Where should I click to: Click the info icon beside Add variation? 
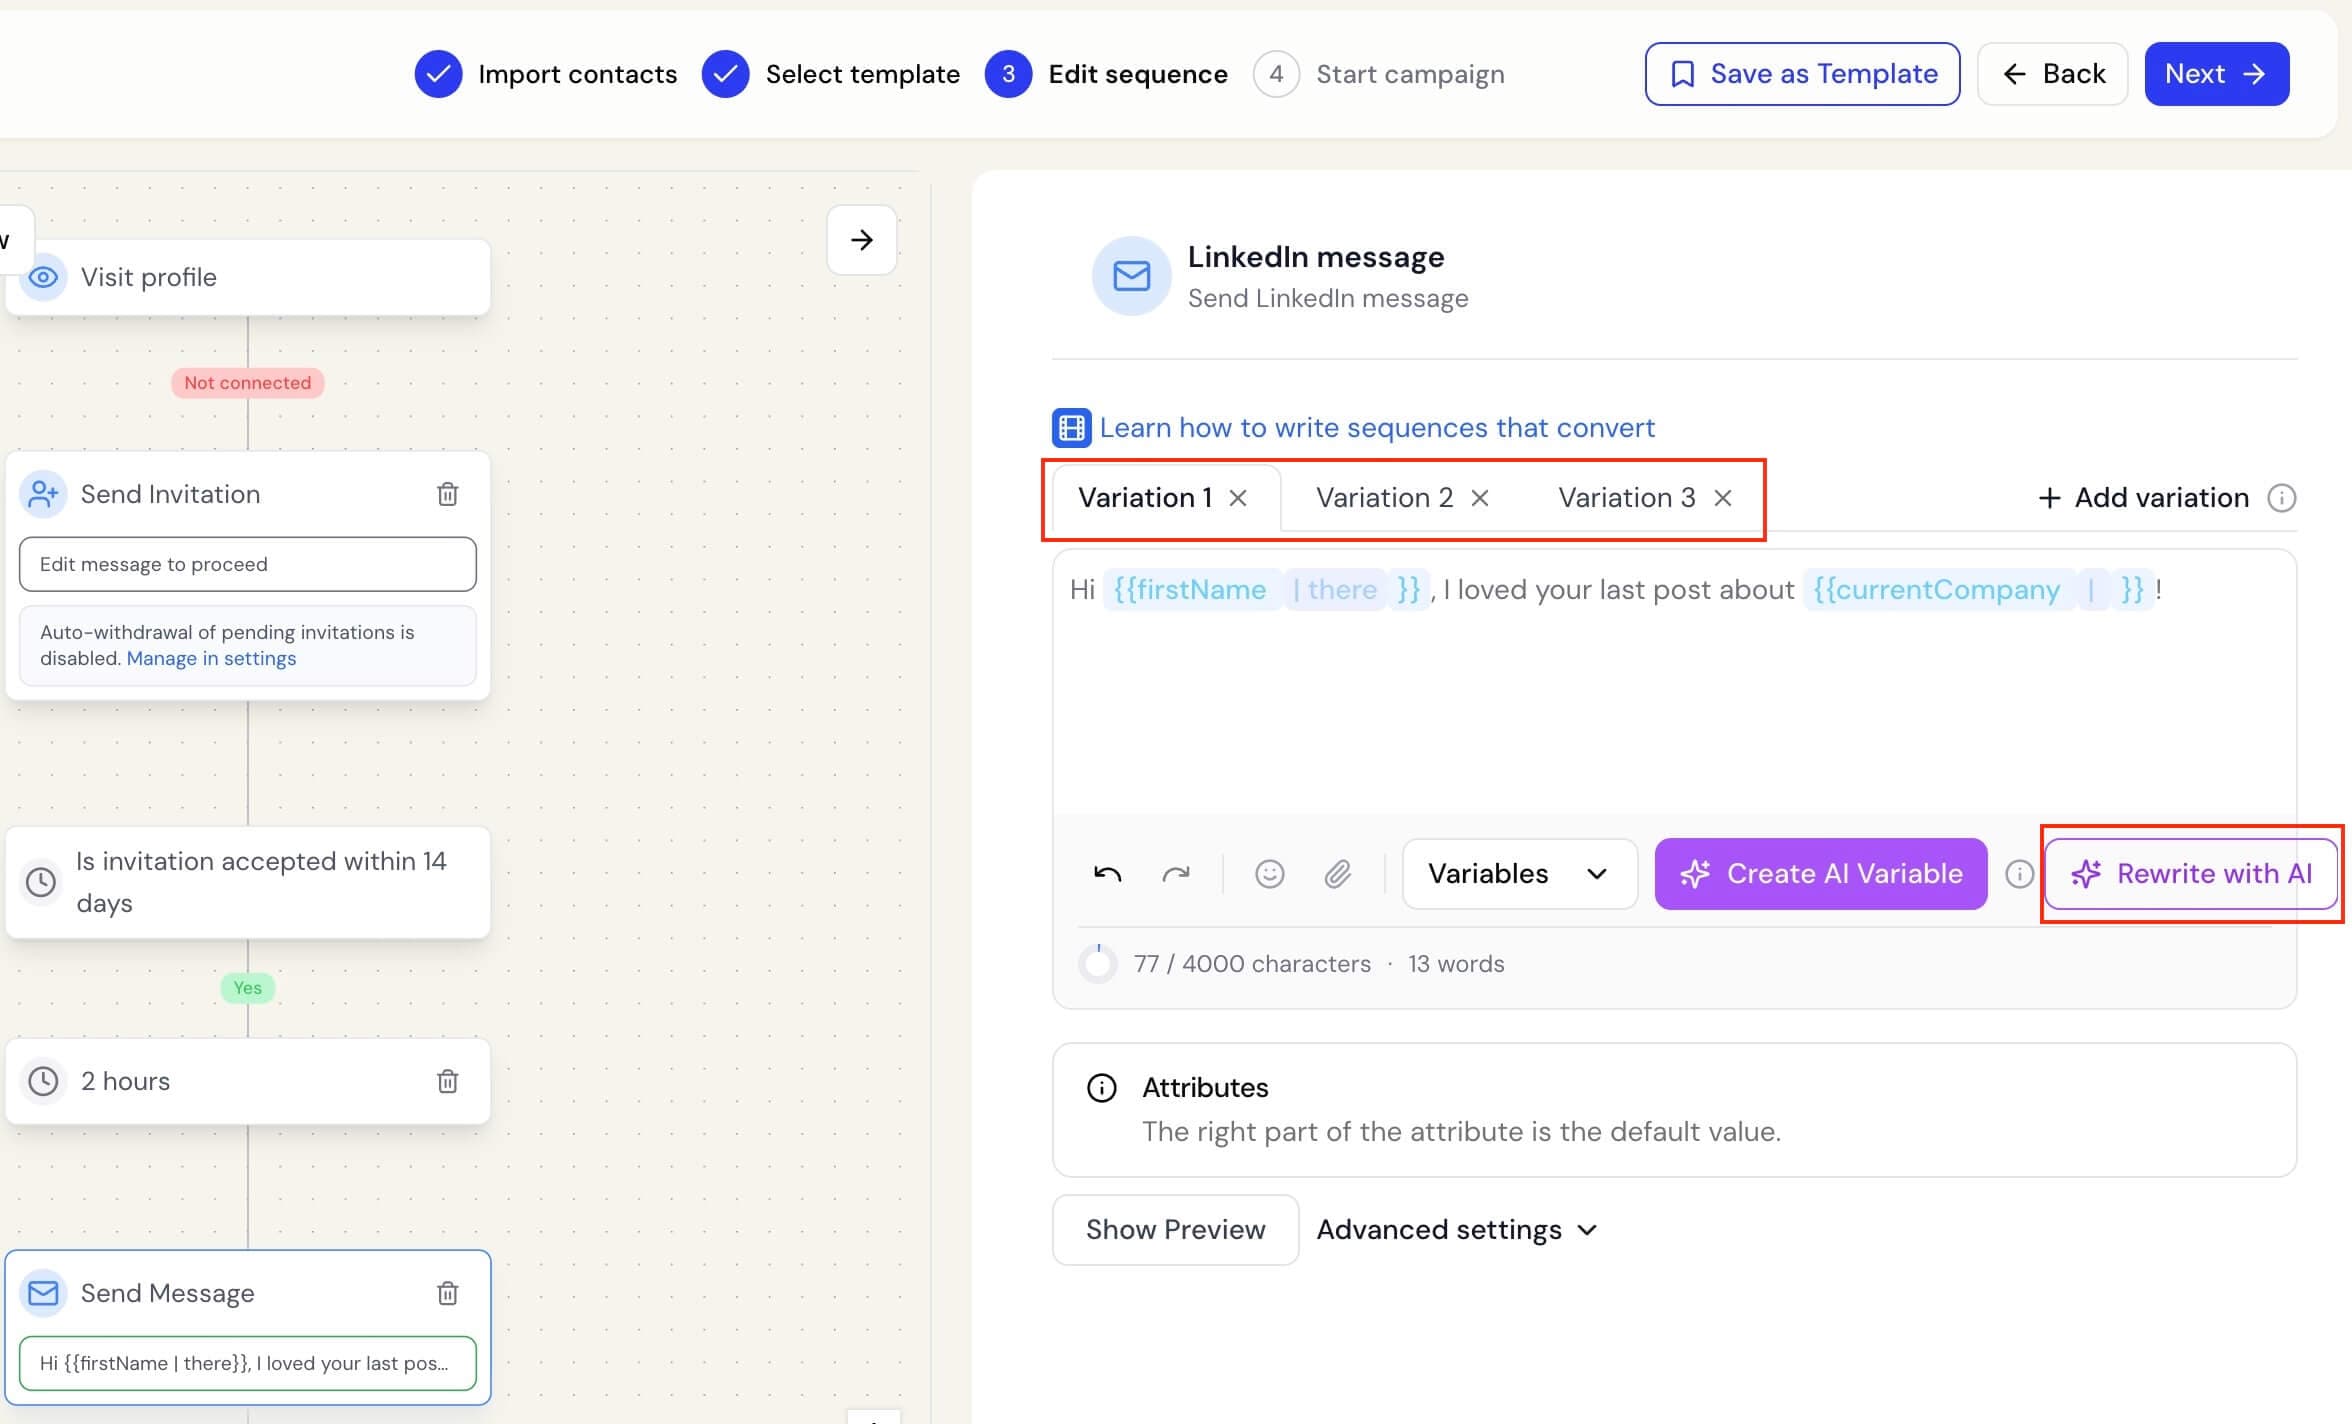point(2281,498)
